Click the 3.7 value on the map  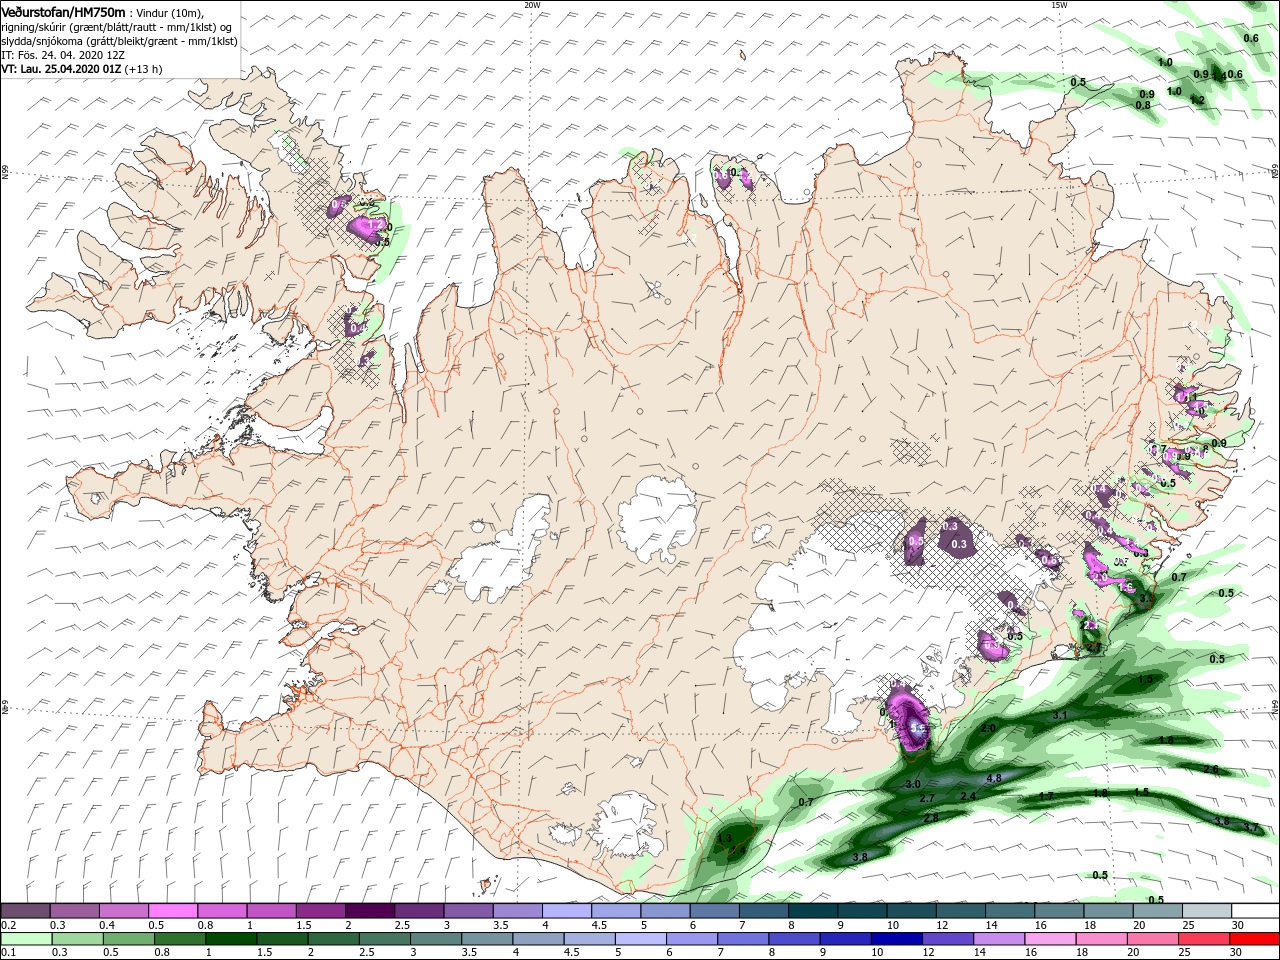pos(1250,827)
